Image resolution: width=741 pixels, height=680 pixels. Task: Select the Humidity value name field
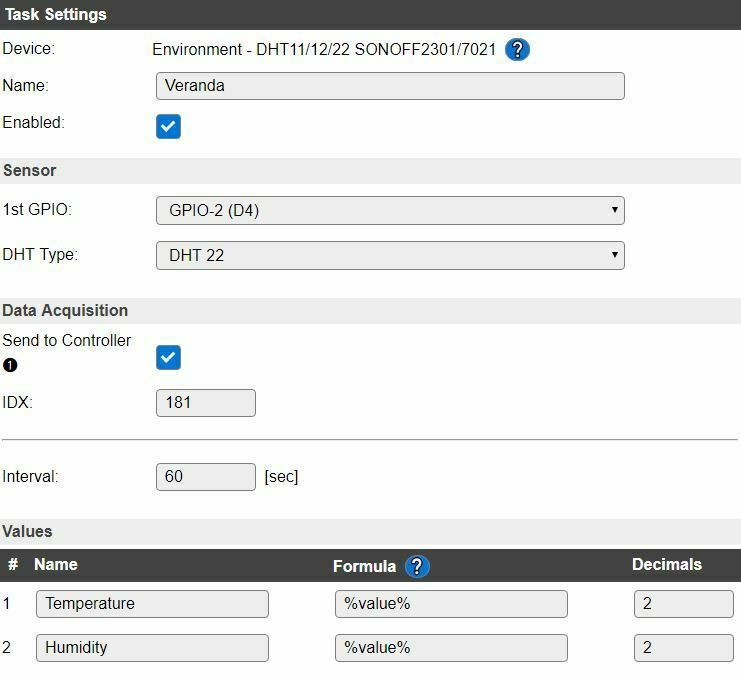tap(152, 648)
